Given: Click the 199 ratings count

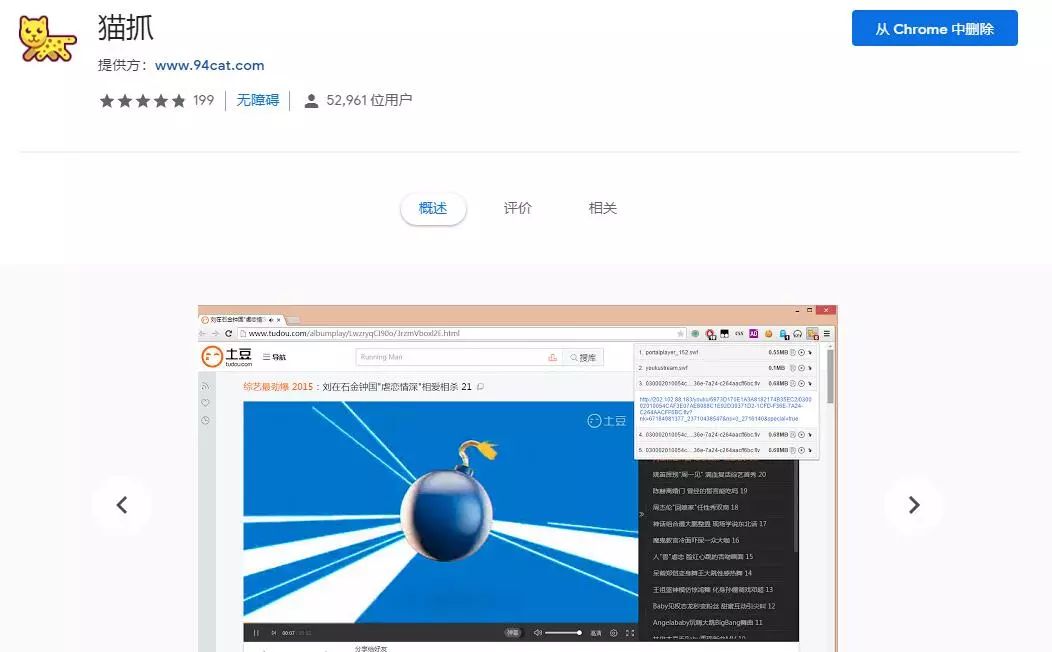Looking at the screenshot, I should coord(203,100).
